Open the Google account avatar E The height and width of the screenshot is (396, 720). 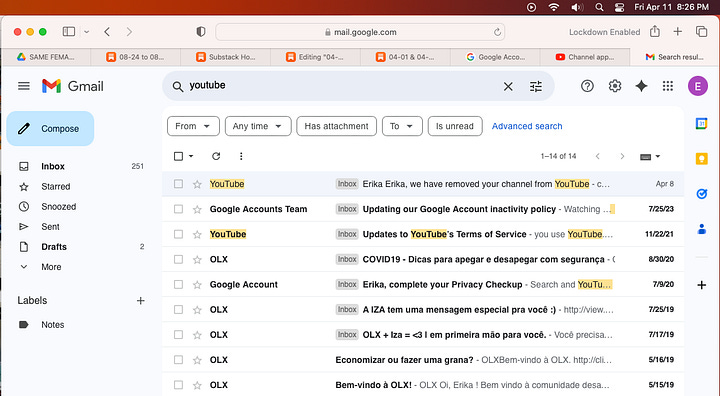[x=698, y=86]
